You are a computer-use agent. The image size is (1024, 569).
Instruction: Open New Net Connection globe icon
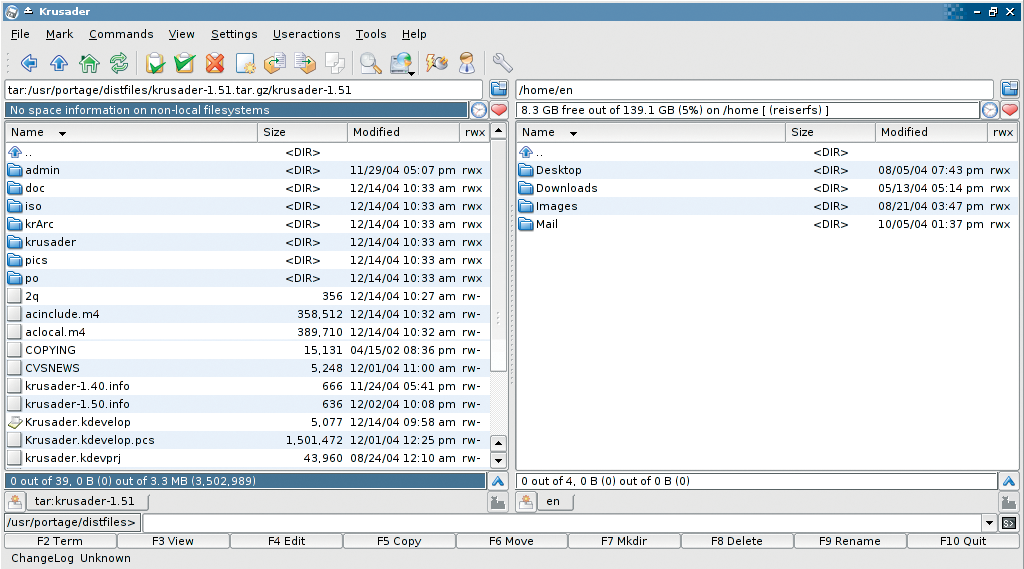[x=401, y=63]
